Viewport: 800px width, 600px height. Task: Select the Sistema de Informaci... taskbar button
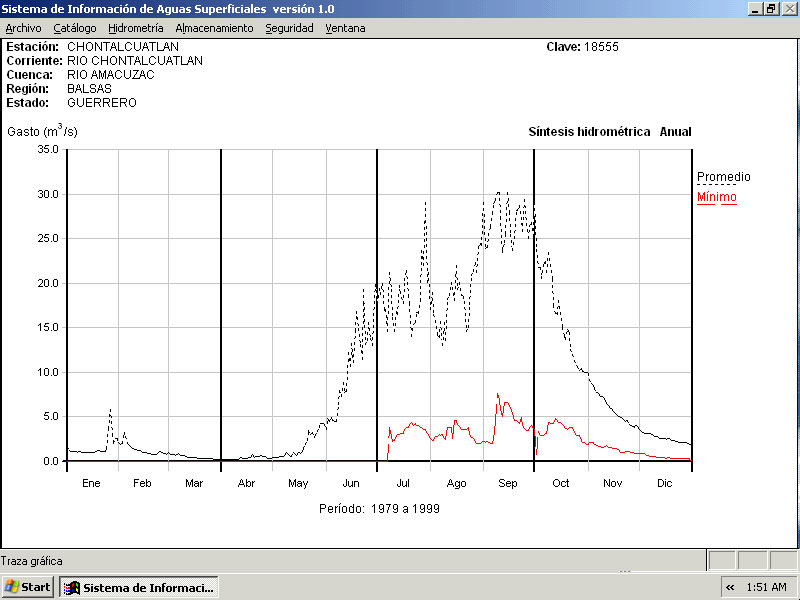coord(139,587)
